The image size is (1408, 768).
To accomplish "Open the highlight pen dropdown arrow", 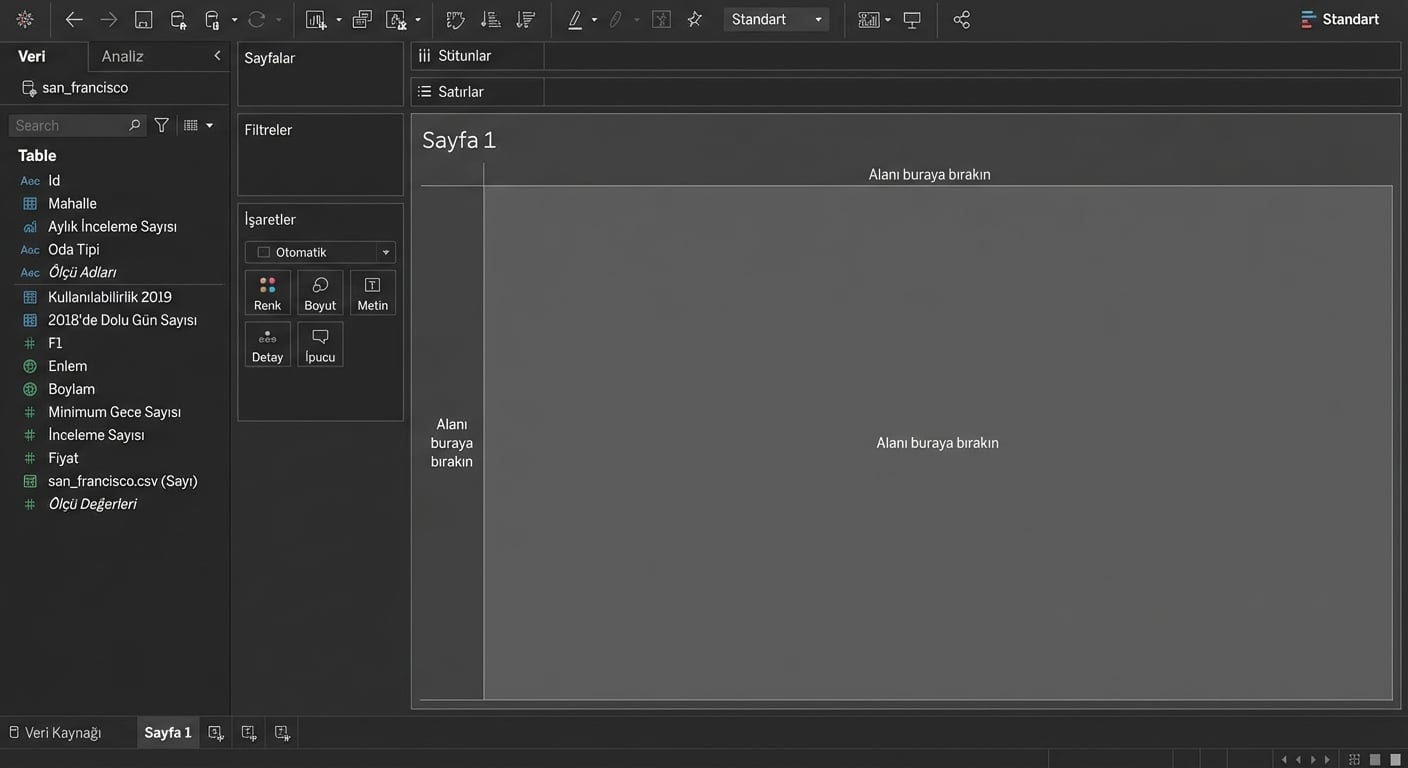I will [594, 20].
